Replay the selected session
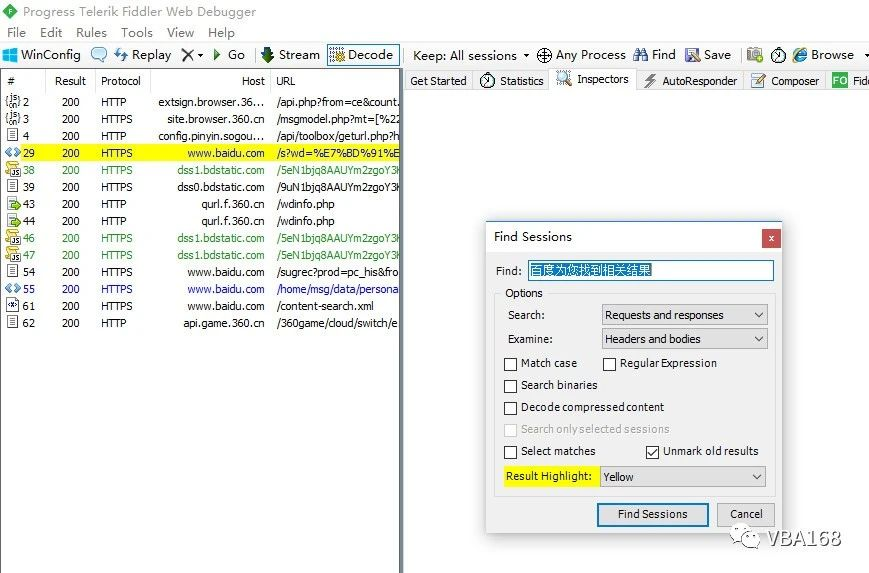 142,55
